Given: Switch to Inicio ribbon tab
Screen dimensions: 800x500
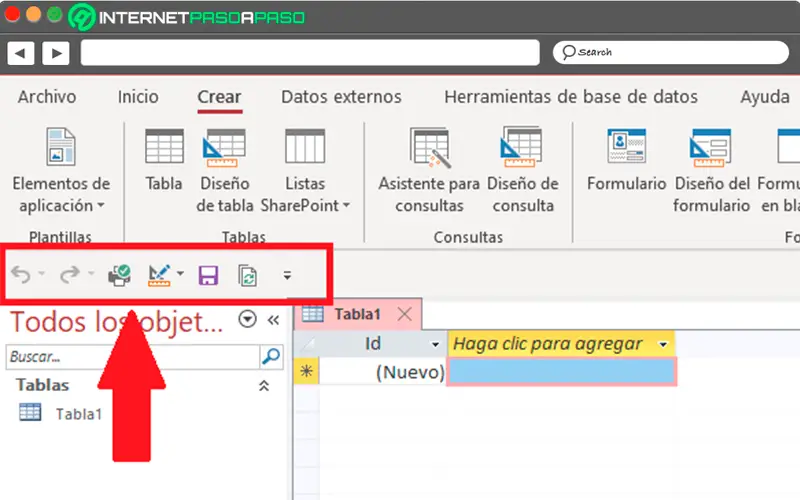Looking at the screenshot, I should point(138,96).
